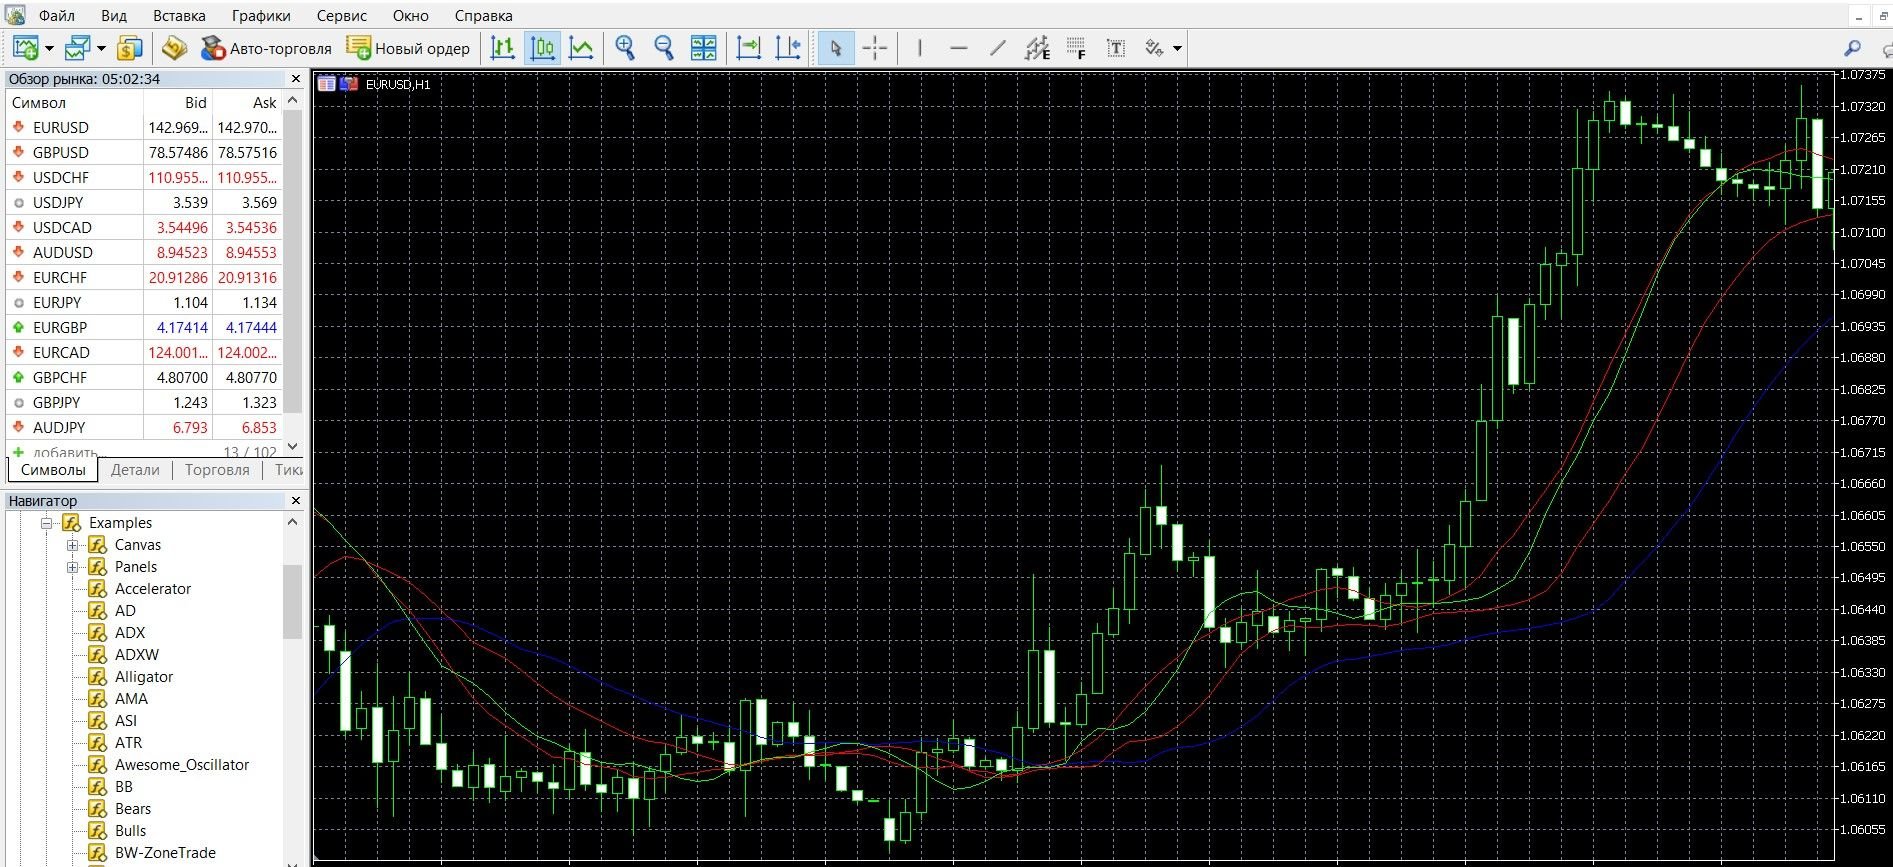Screen dimensions: 1893x867
Task: Select the USDJPY symbol row
Action: [x=144, y=203]
